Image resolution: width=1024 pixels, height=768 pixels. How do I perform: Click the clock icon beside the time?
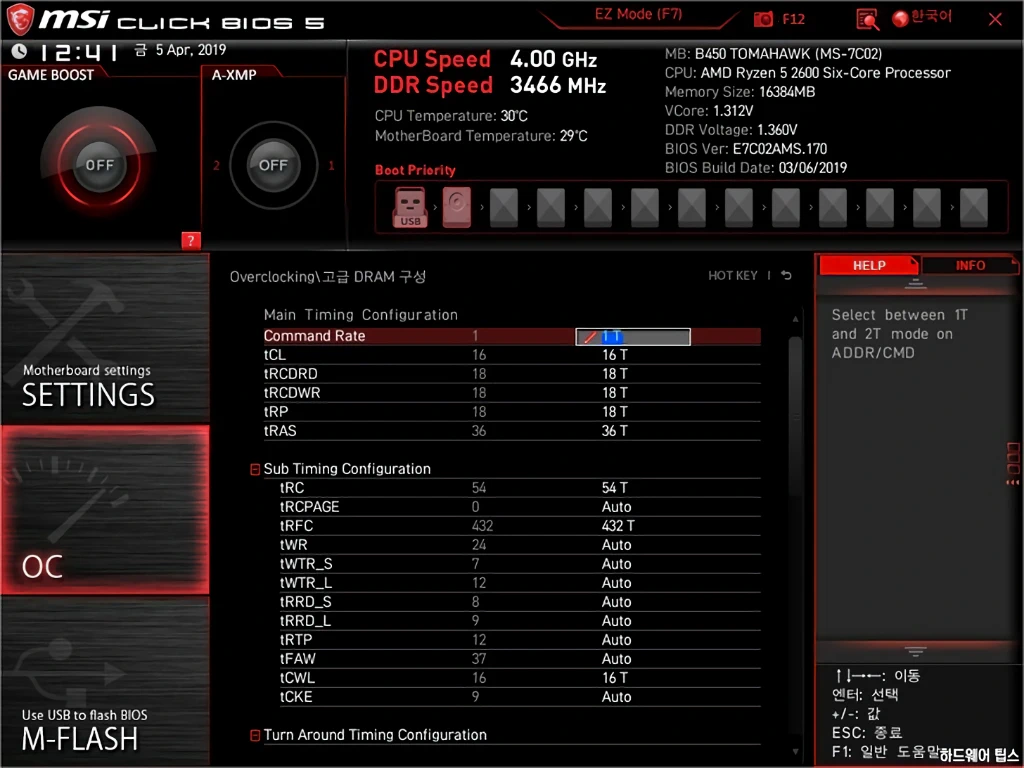(x=19, y=50)
